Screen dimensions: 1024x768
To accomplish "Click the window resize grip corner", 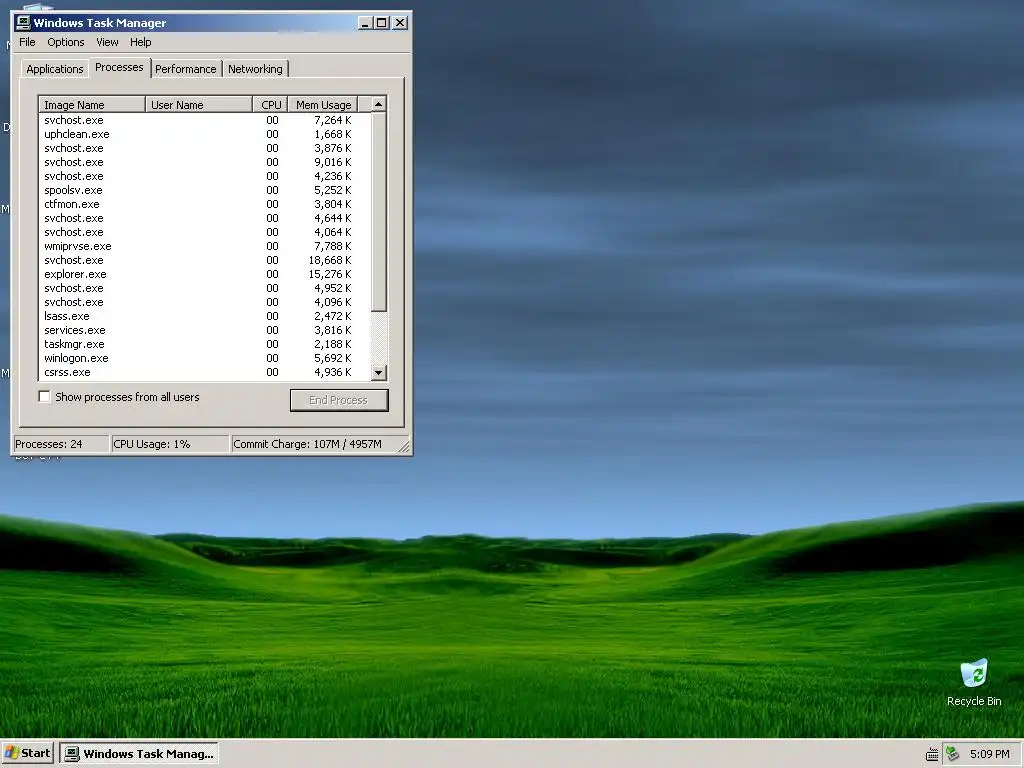I will pyautogui.click(x=404, y=447).
